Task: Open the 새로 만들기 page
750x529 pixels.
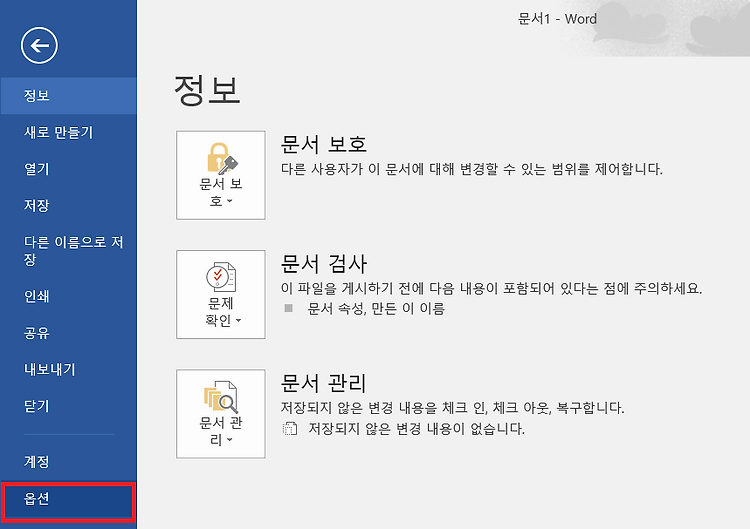Action: [x=68, y=132]
